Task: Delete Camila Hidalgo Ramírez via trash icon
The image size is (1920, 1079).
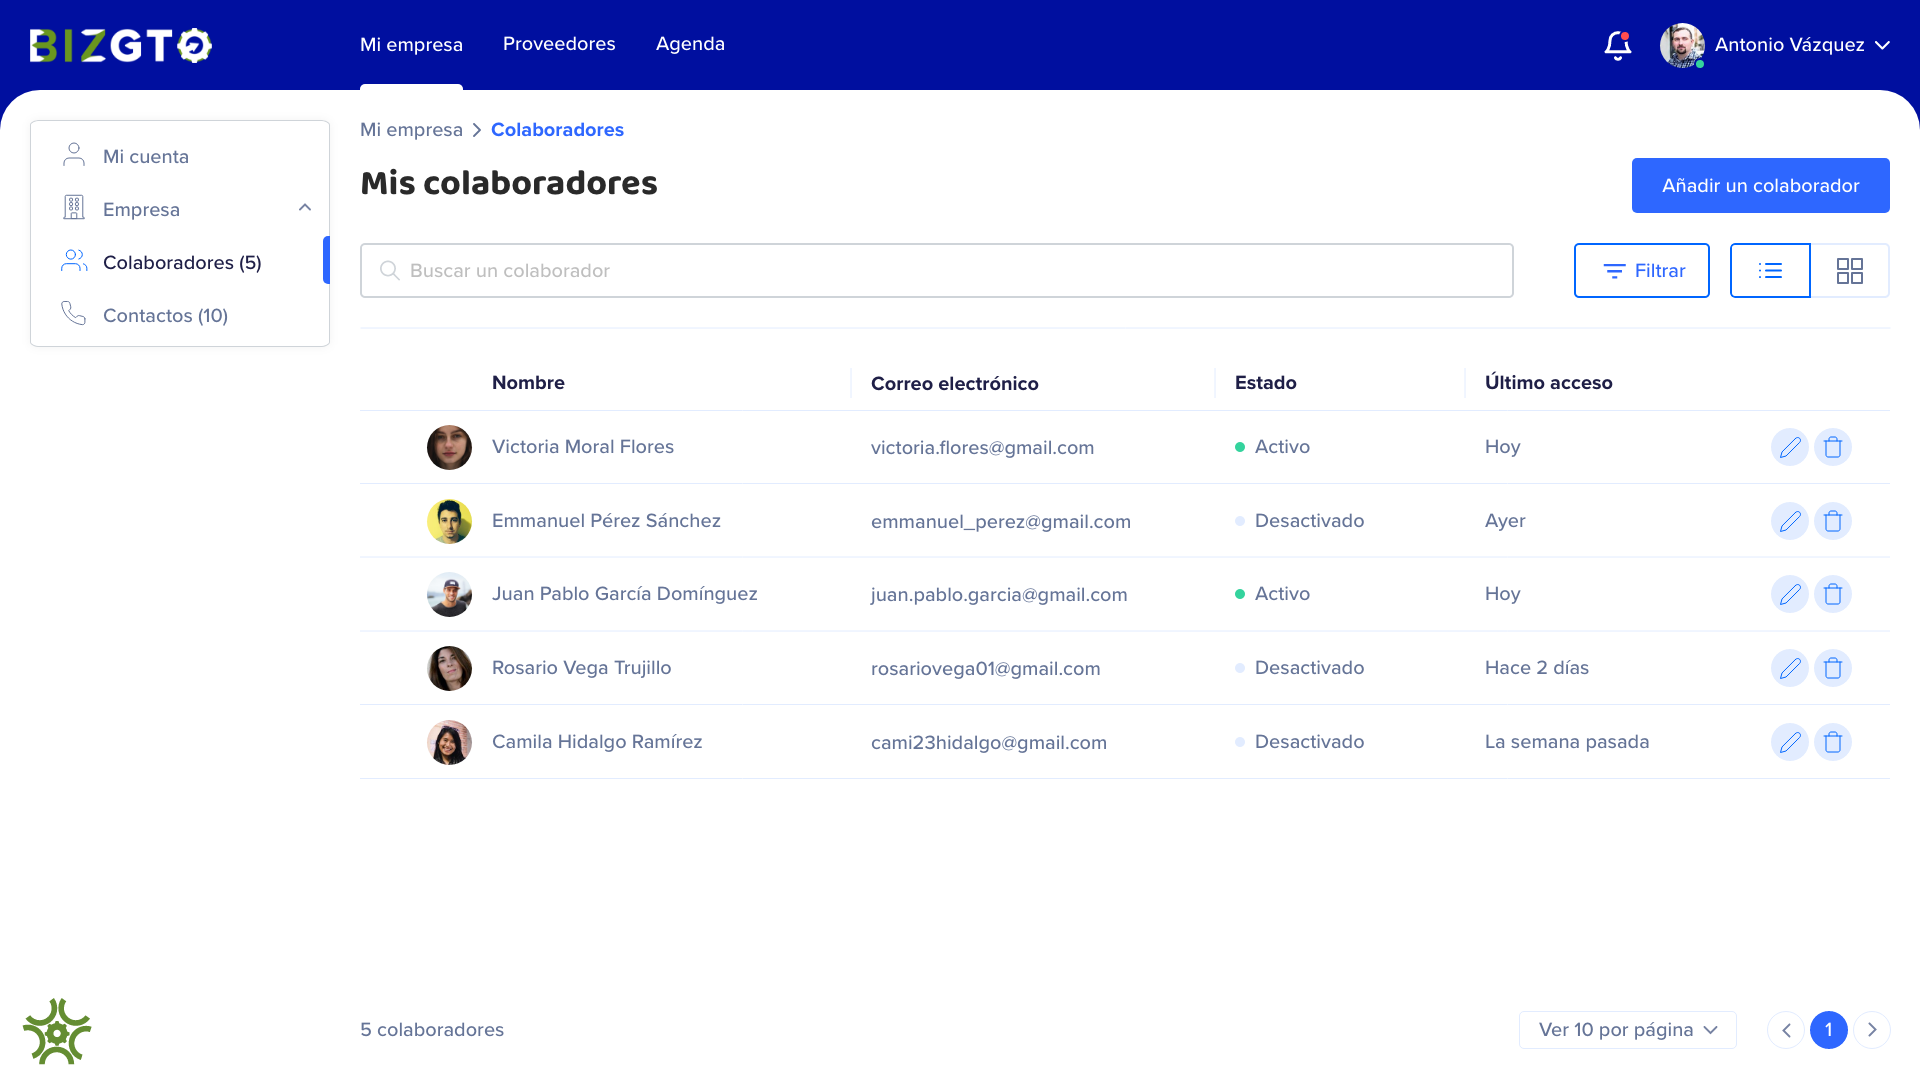Action: [x=1833, y=742]
